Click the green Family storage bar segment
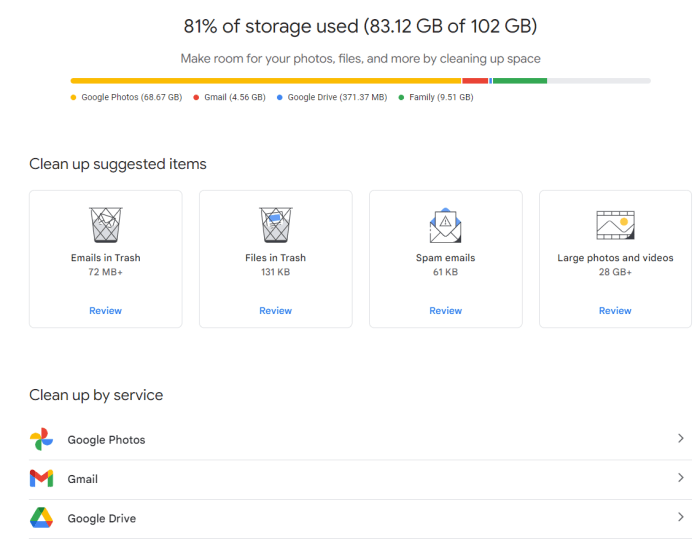 pos(520,81)
